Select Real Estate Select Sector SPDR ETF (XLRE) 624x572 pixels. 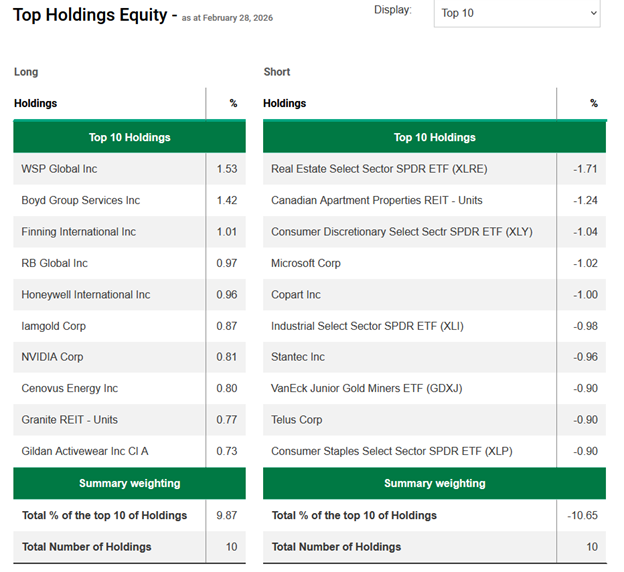click(379, 169)
